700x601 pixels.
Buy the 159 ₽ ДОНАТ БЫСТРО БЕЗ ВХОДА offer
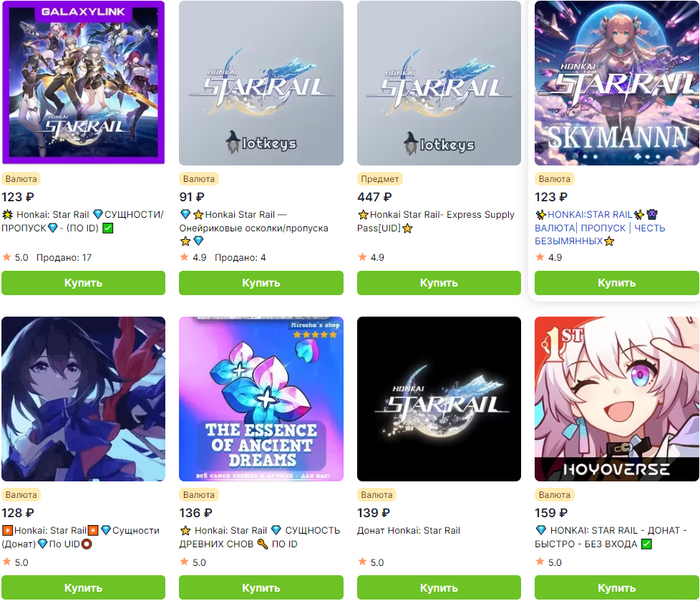pos(617,588)
